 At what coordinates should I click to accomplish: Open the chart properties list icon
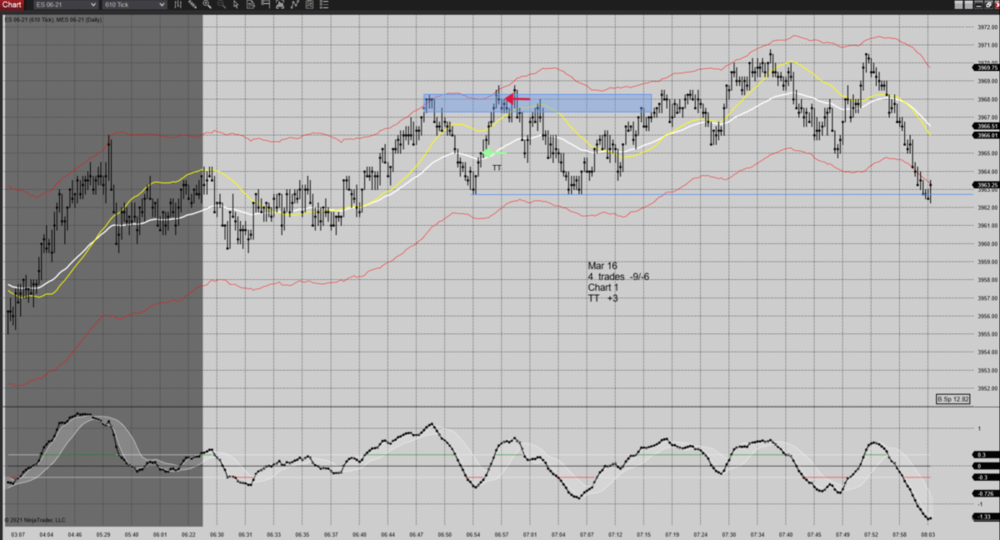(x=324, y=5)
